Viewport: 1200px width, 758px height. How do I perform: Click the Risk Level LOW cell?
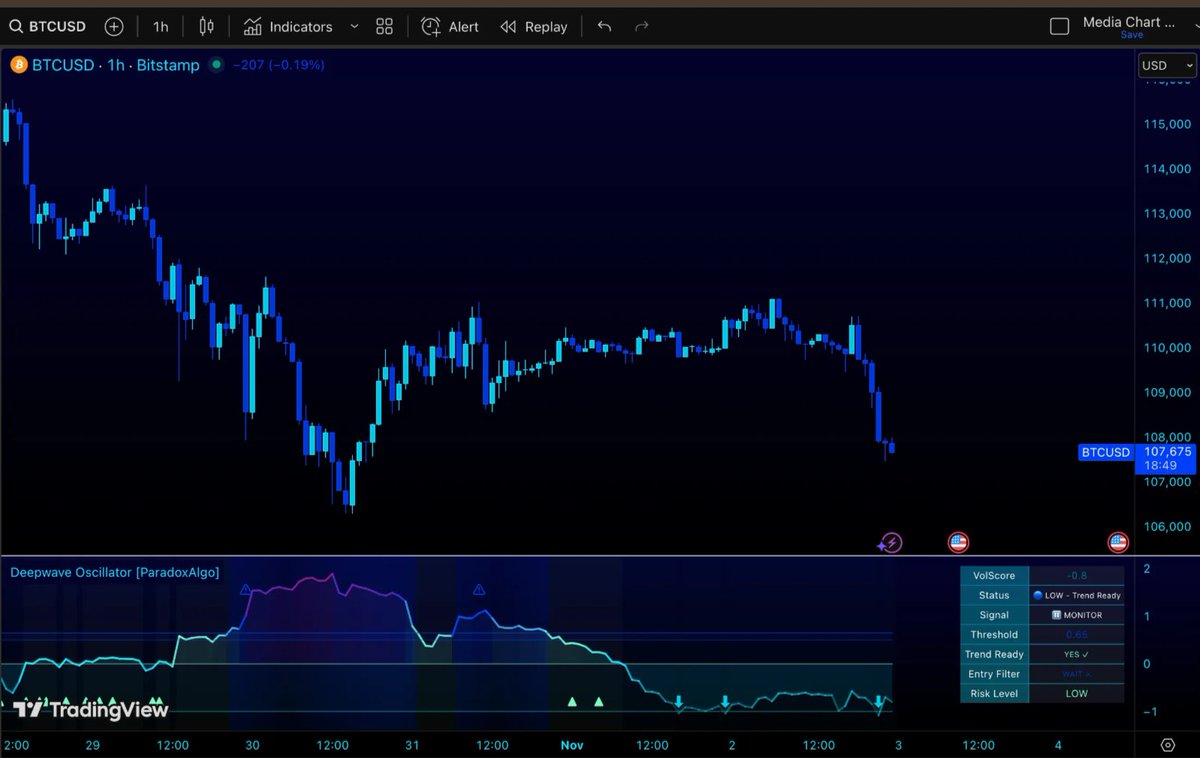tap(1076, 693)
